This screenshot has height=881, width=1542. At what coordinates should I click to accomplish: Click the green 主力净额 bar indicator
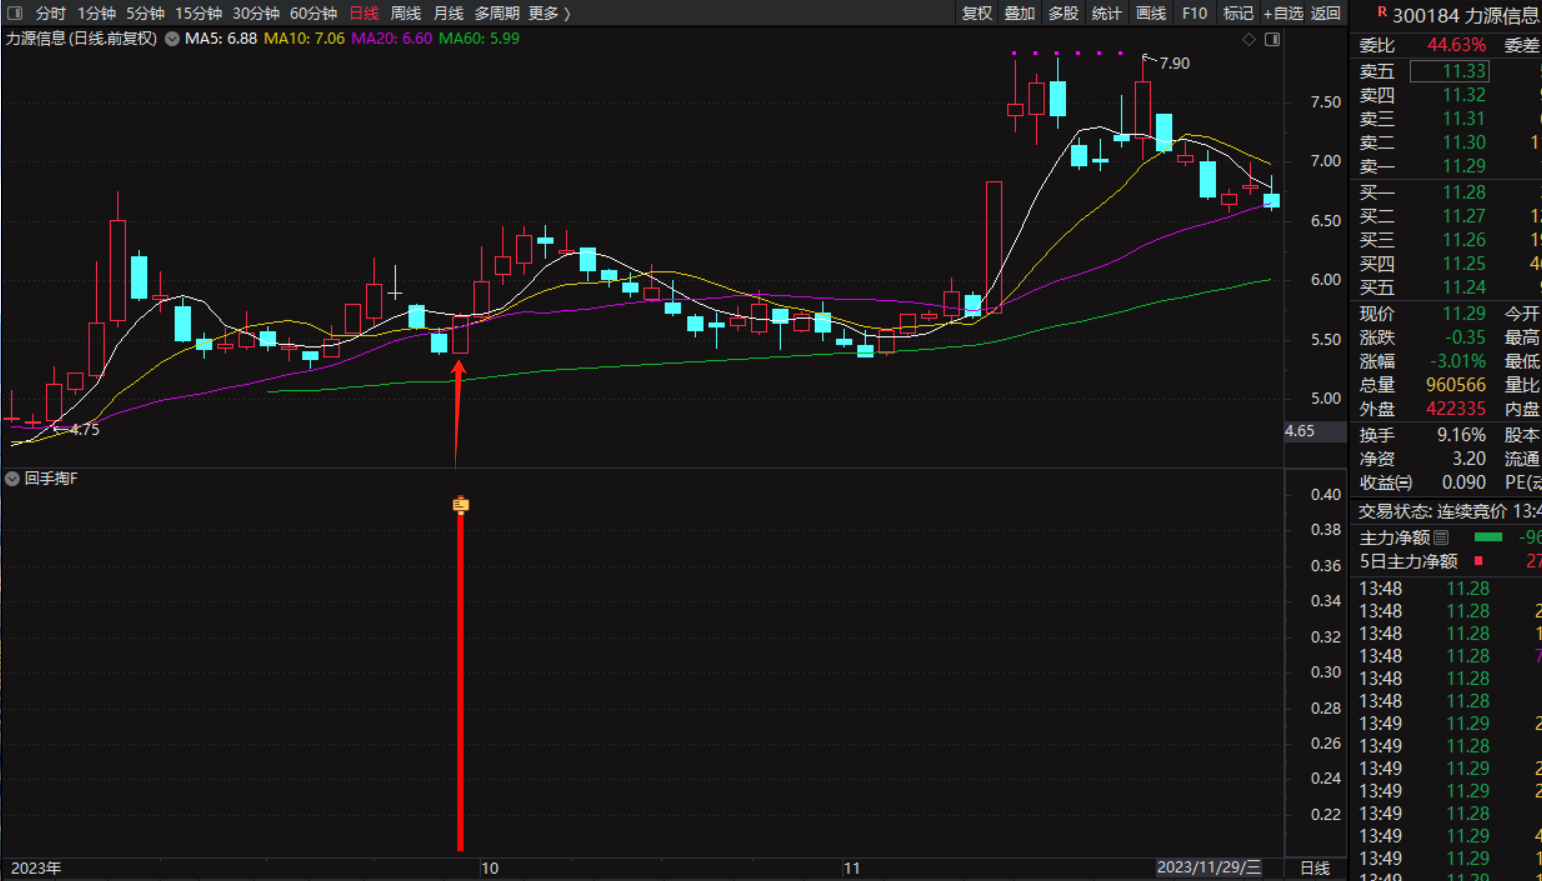coord(1488,537)
